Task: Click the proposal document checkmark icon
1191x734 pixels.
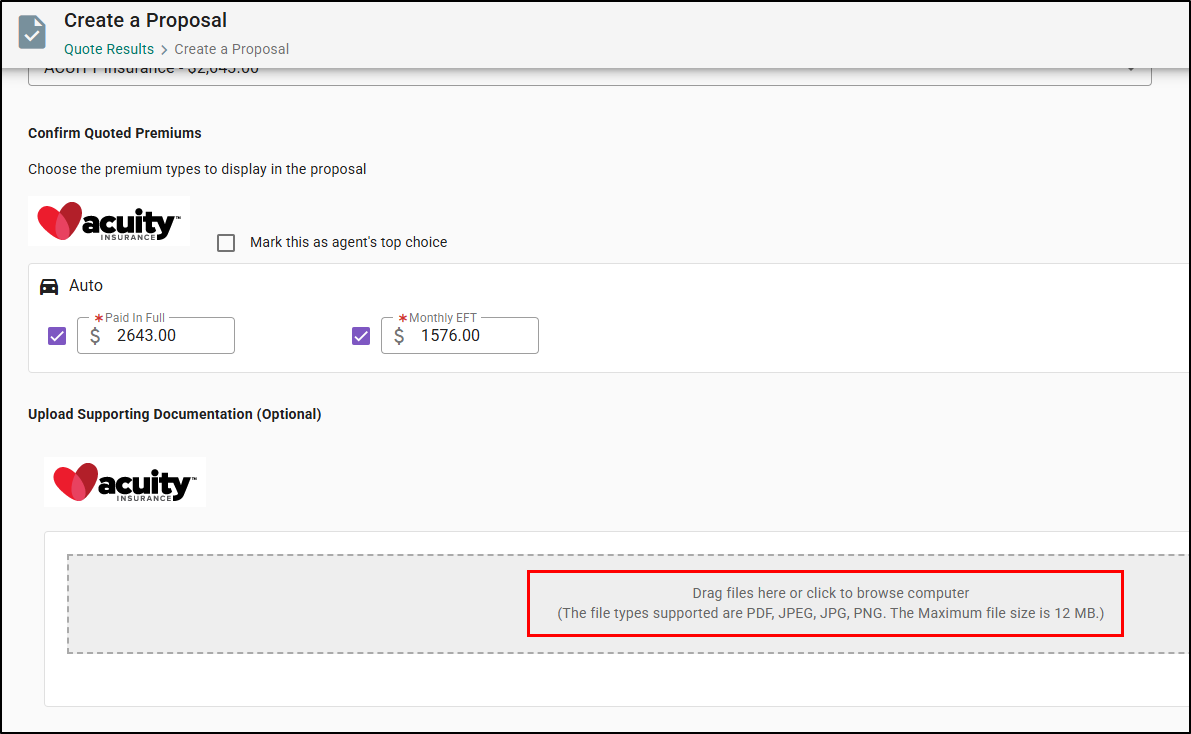Action: click(x=32, y=33)
